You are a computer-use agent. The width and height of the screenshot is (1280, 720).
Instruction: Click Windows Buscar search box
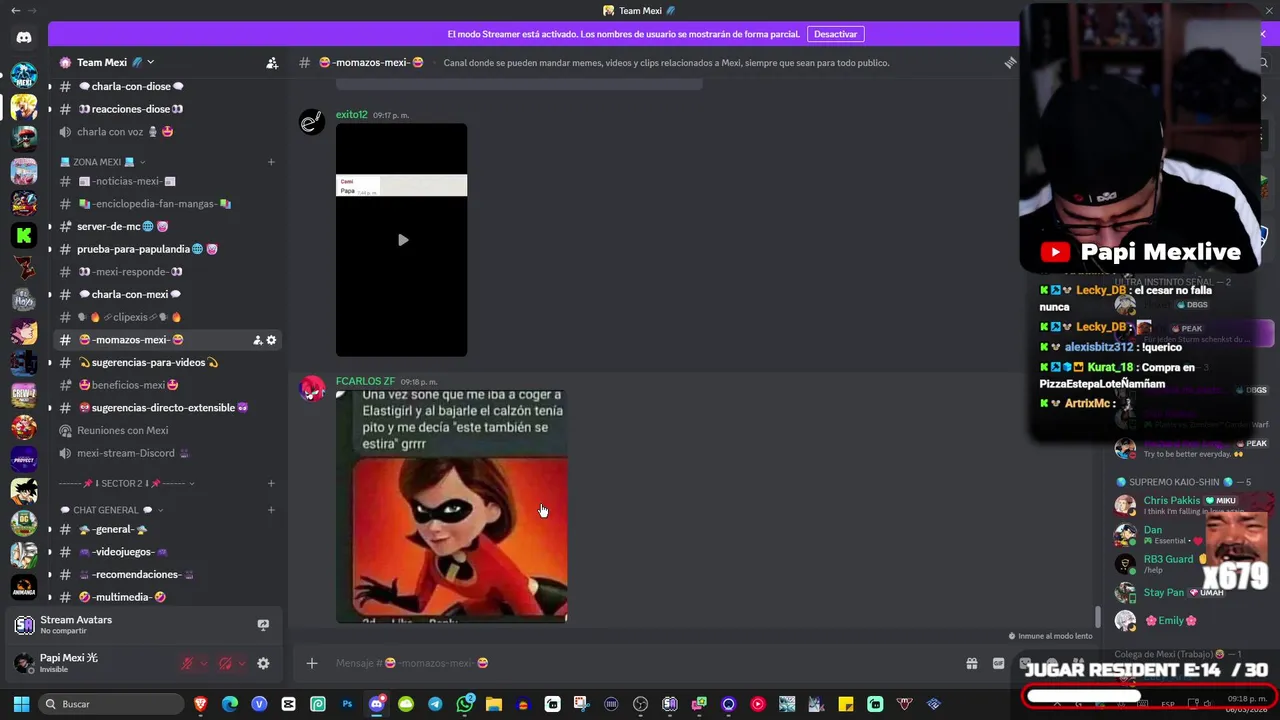tap(112, 704)
